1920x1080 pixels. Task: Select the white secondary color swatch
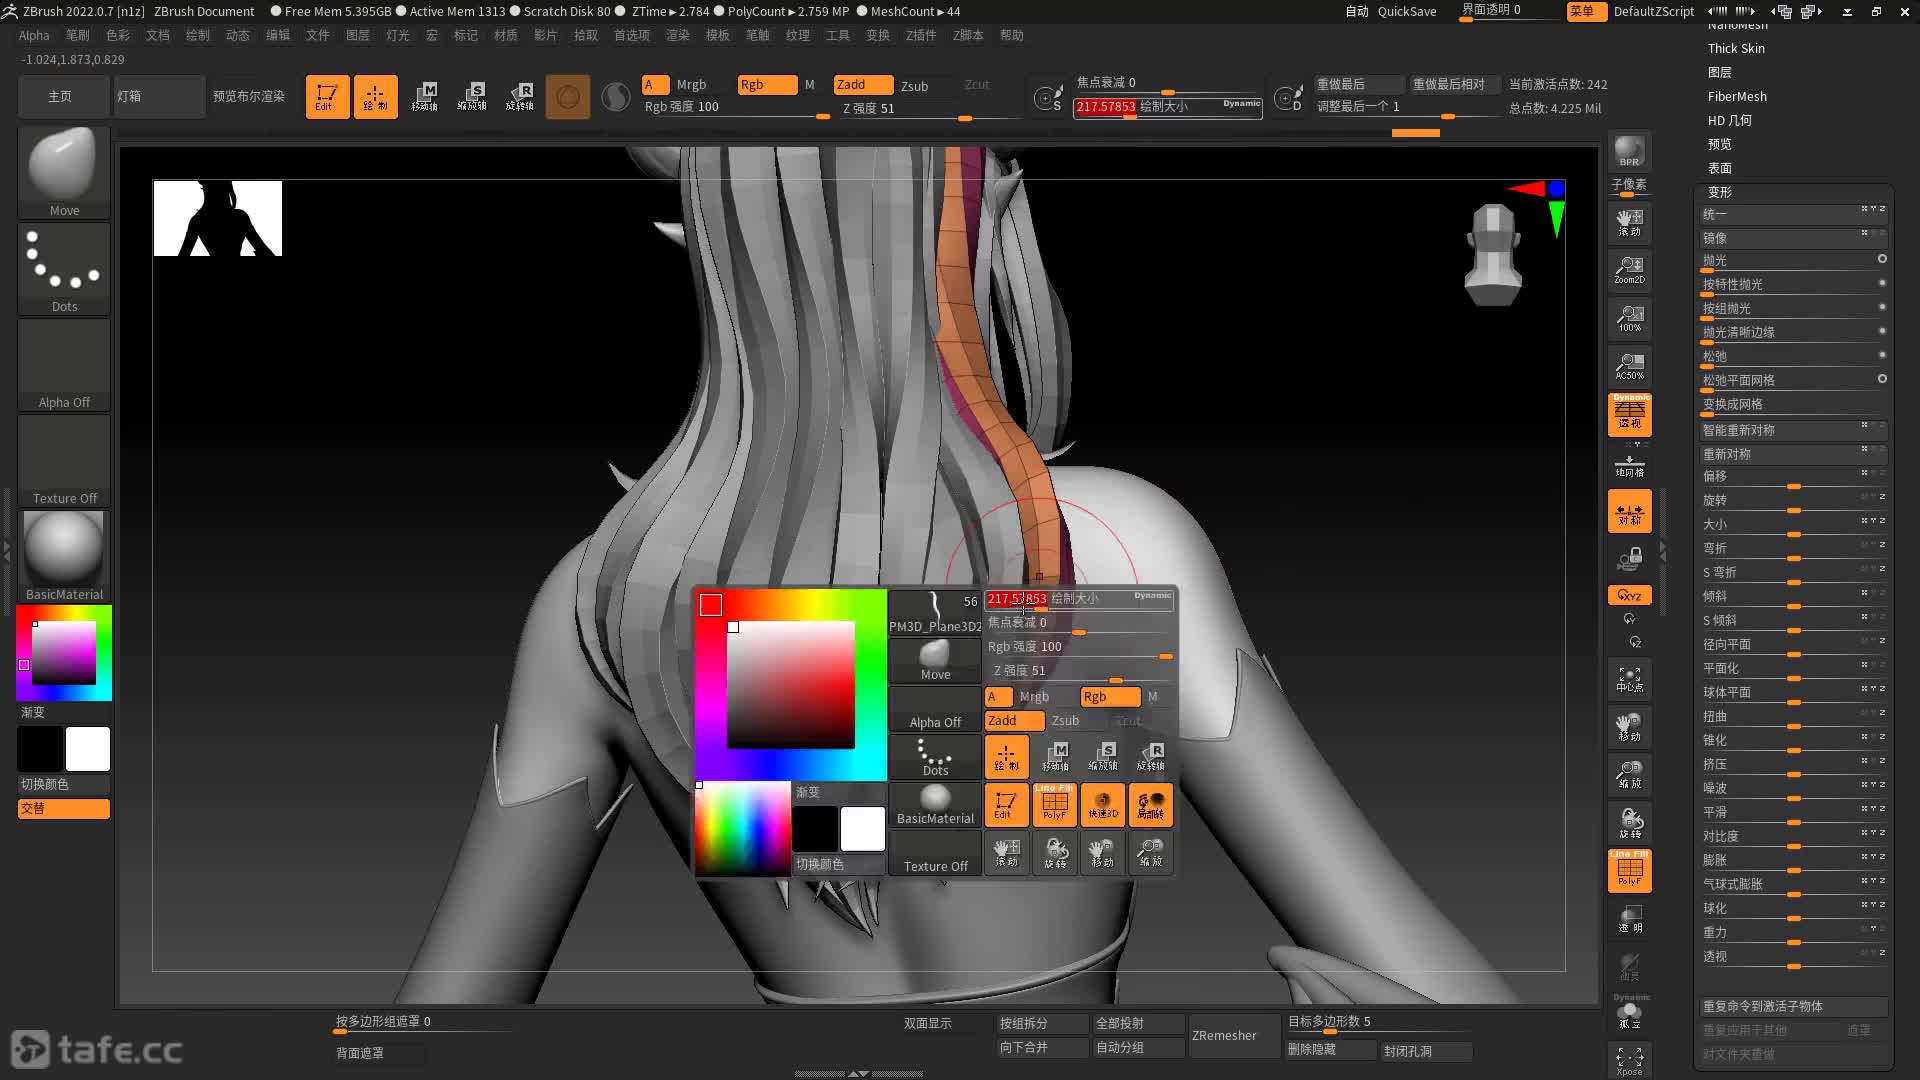pyautogui.click(x=88, y=749)
